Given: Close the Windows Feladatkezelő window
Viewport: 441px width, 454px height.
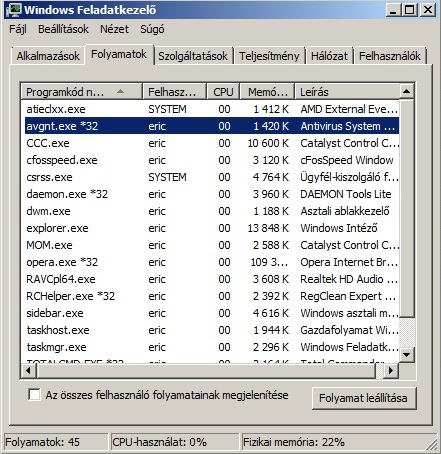Looking at the screenshot, I should 428,10.
